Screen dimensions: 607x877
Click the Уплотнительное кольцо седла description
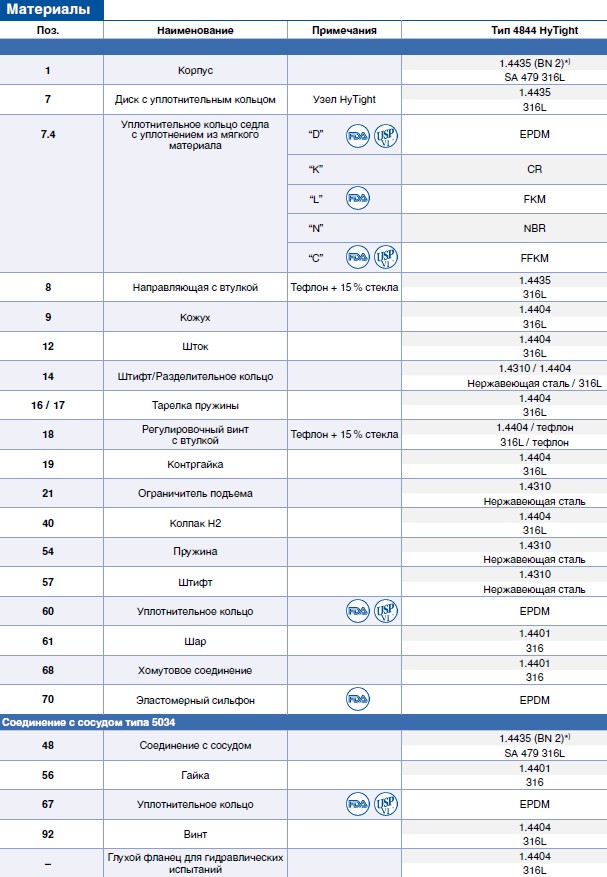pos(195,135)
